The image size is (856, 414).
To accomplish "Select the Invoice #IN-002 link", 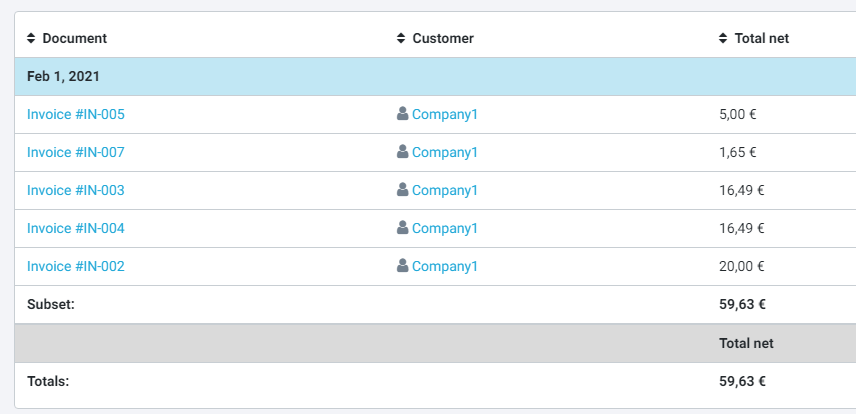I will pos(76,267).
